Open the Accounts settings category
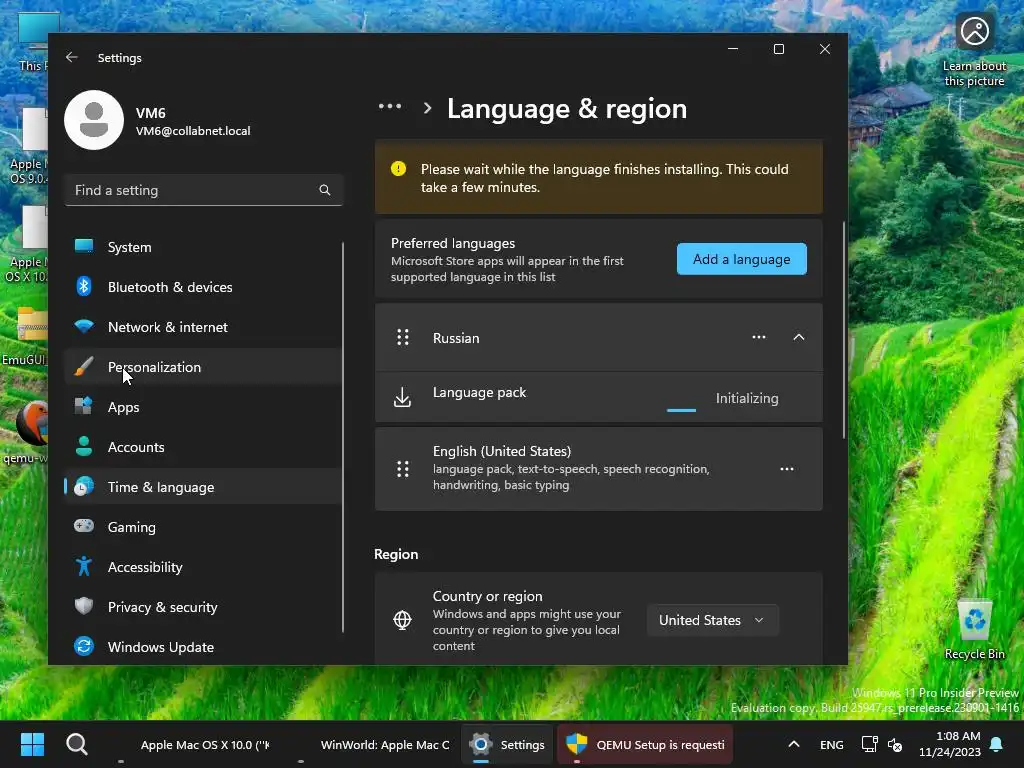 [203, 447]
